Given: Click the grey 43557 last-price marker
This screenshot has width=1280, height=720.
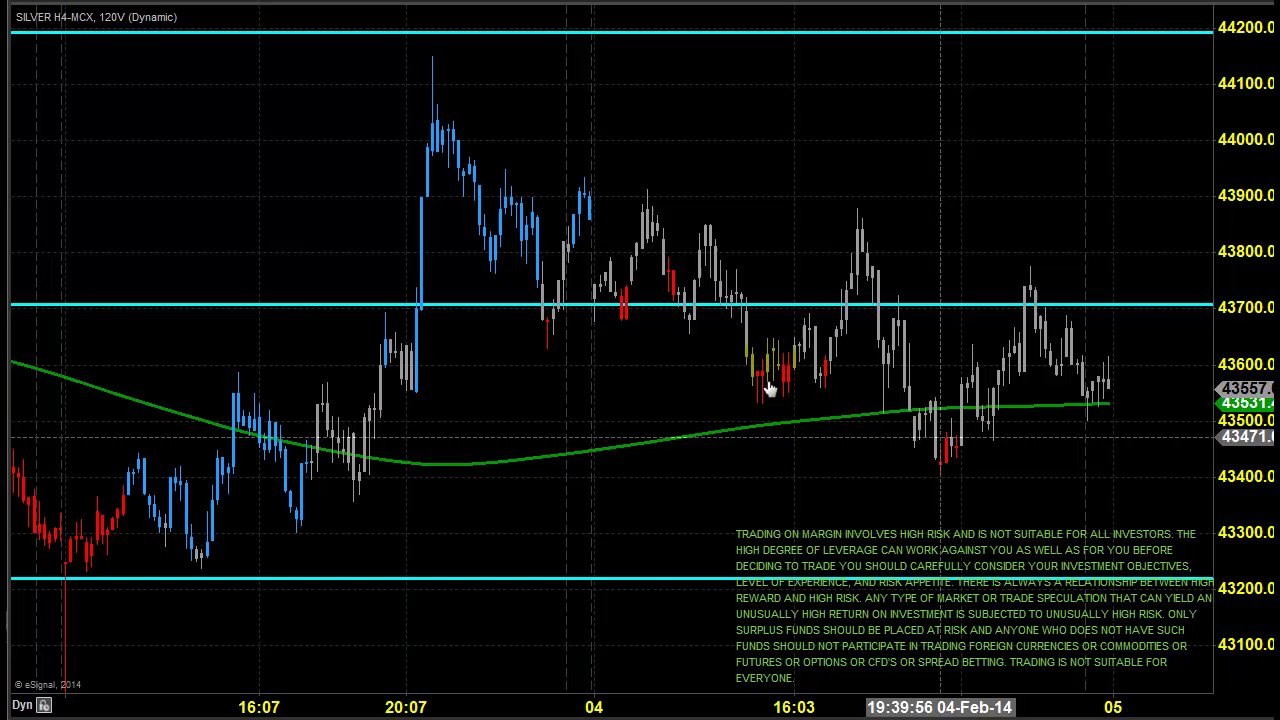Looking at the screenshot, I should [x=1245, y=388].
